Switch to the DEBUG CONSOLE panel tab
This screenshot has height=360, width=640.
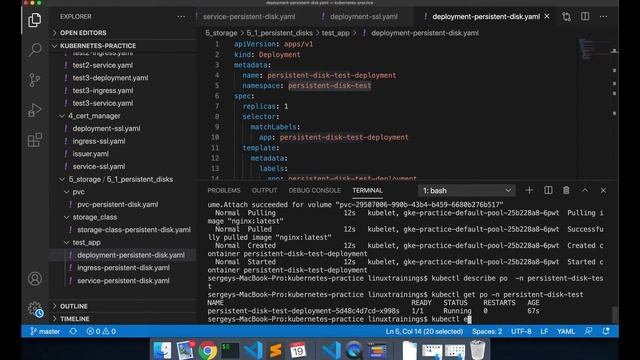pyautogui.click(x=315, y=191)
